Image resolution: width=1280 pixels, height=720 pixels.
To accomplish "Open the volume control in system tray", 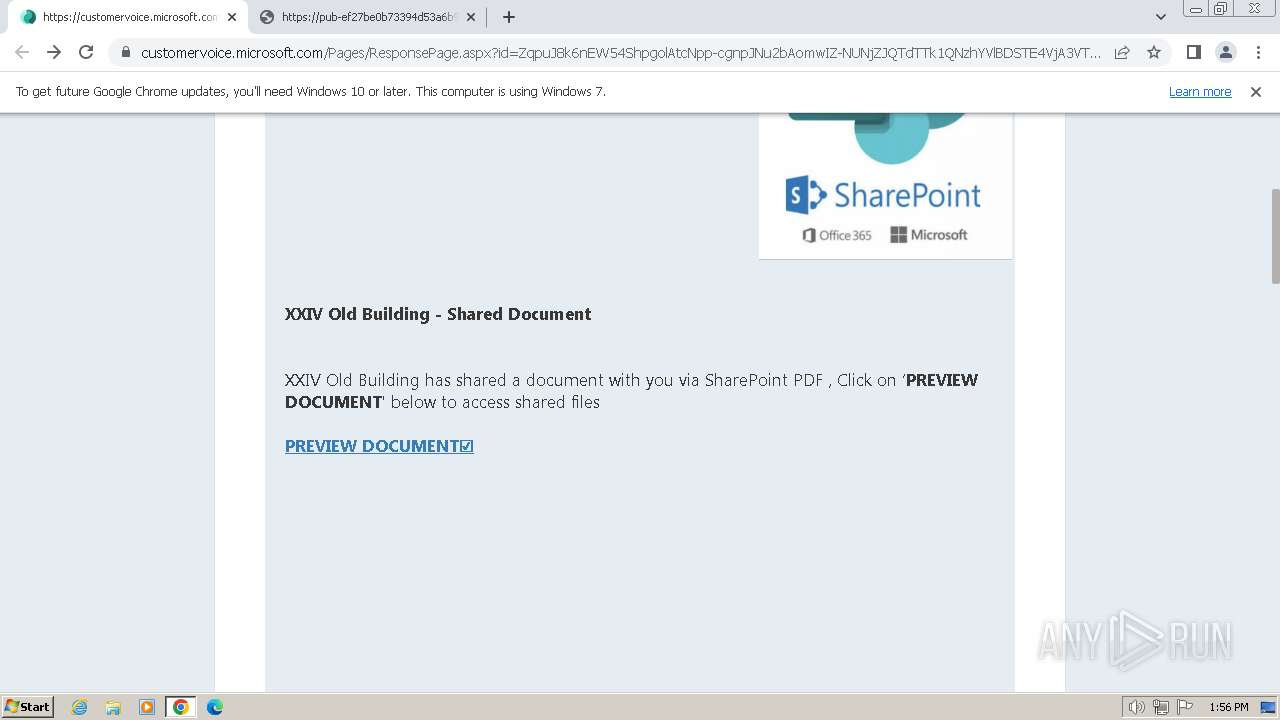I will [1137, 707].
